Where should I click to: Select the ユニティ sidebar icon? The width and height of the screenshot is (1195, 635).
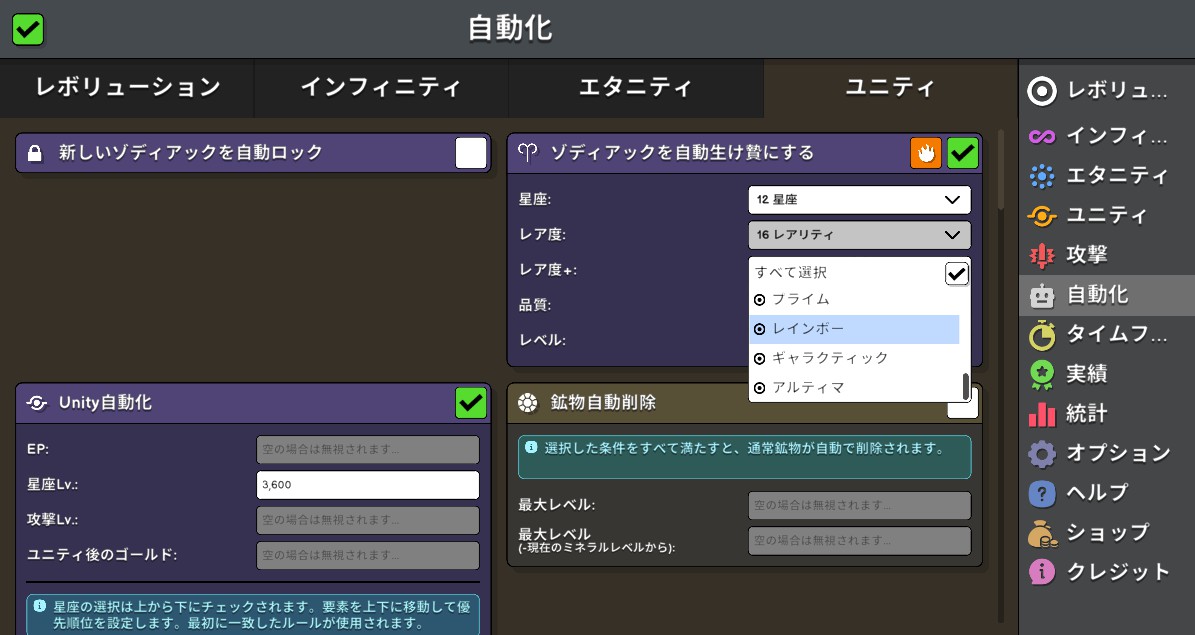(x=1042, y=216)
